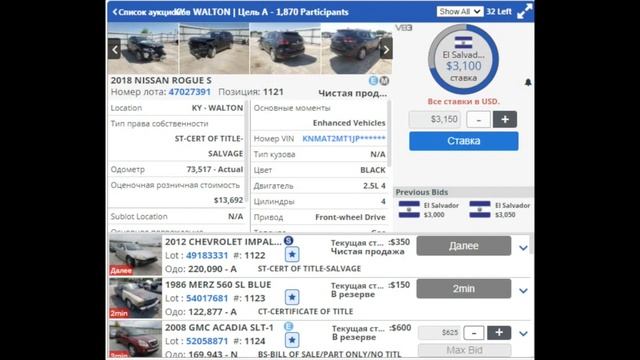Screen dimensions: 640x360
Task: Expand the GMC Acadia row chevron
Action: (x=523, y=333)
